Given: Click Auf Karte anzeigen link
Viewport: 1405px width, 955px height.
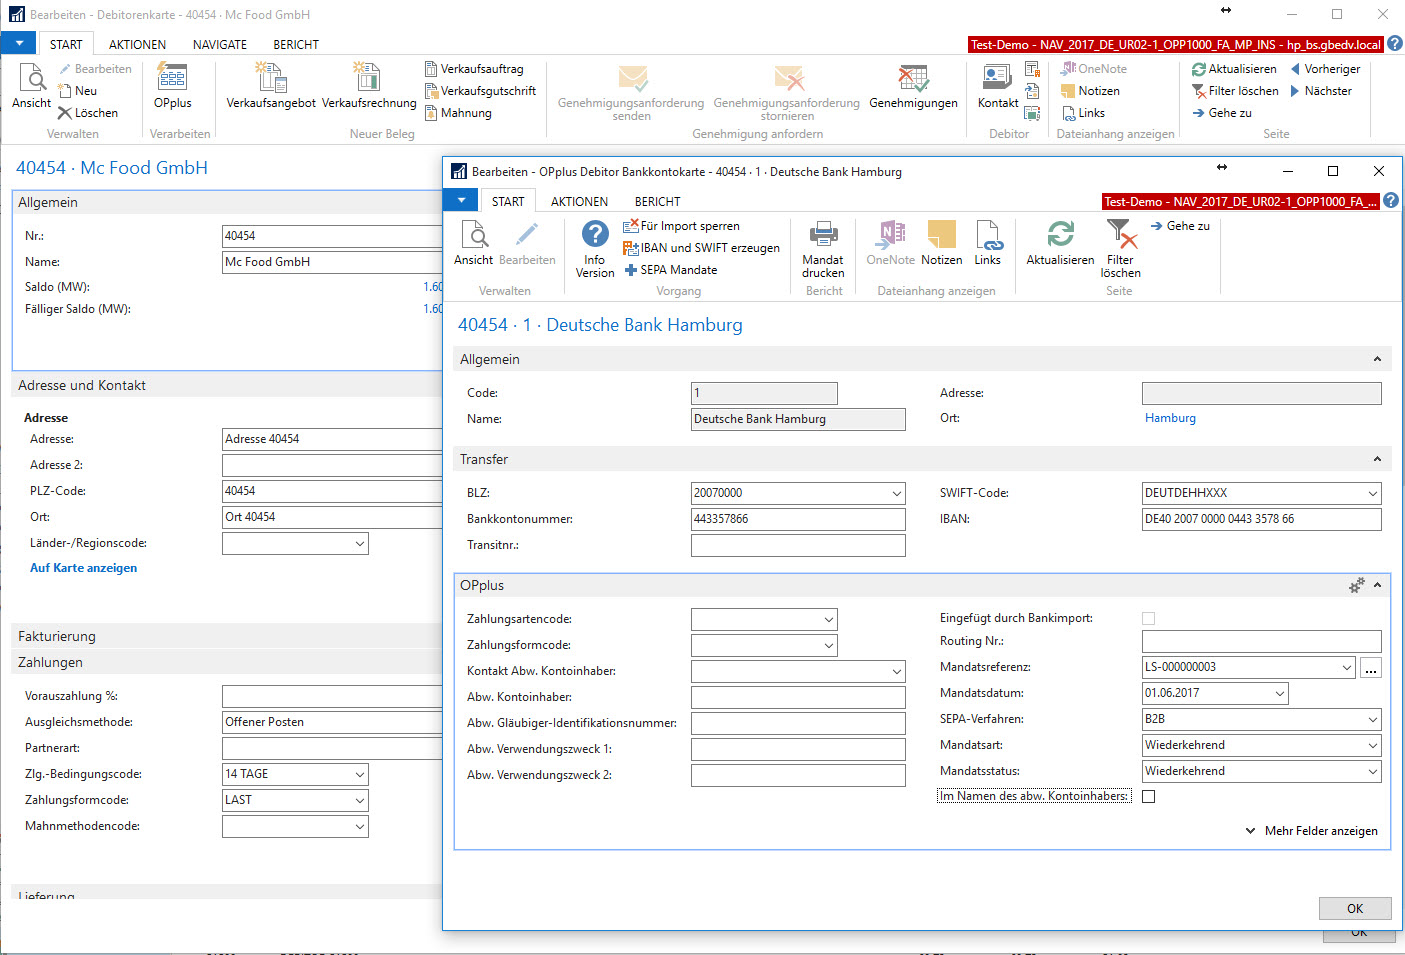Looking at the screenshot, I should 84,568.
